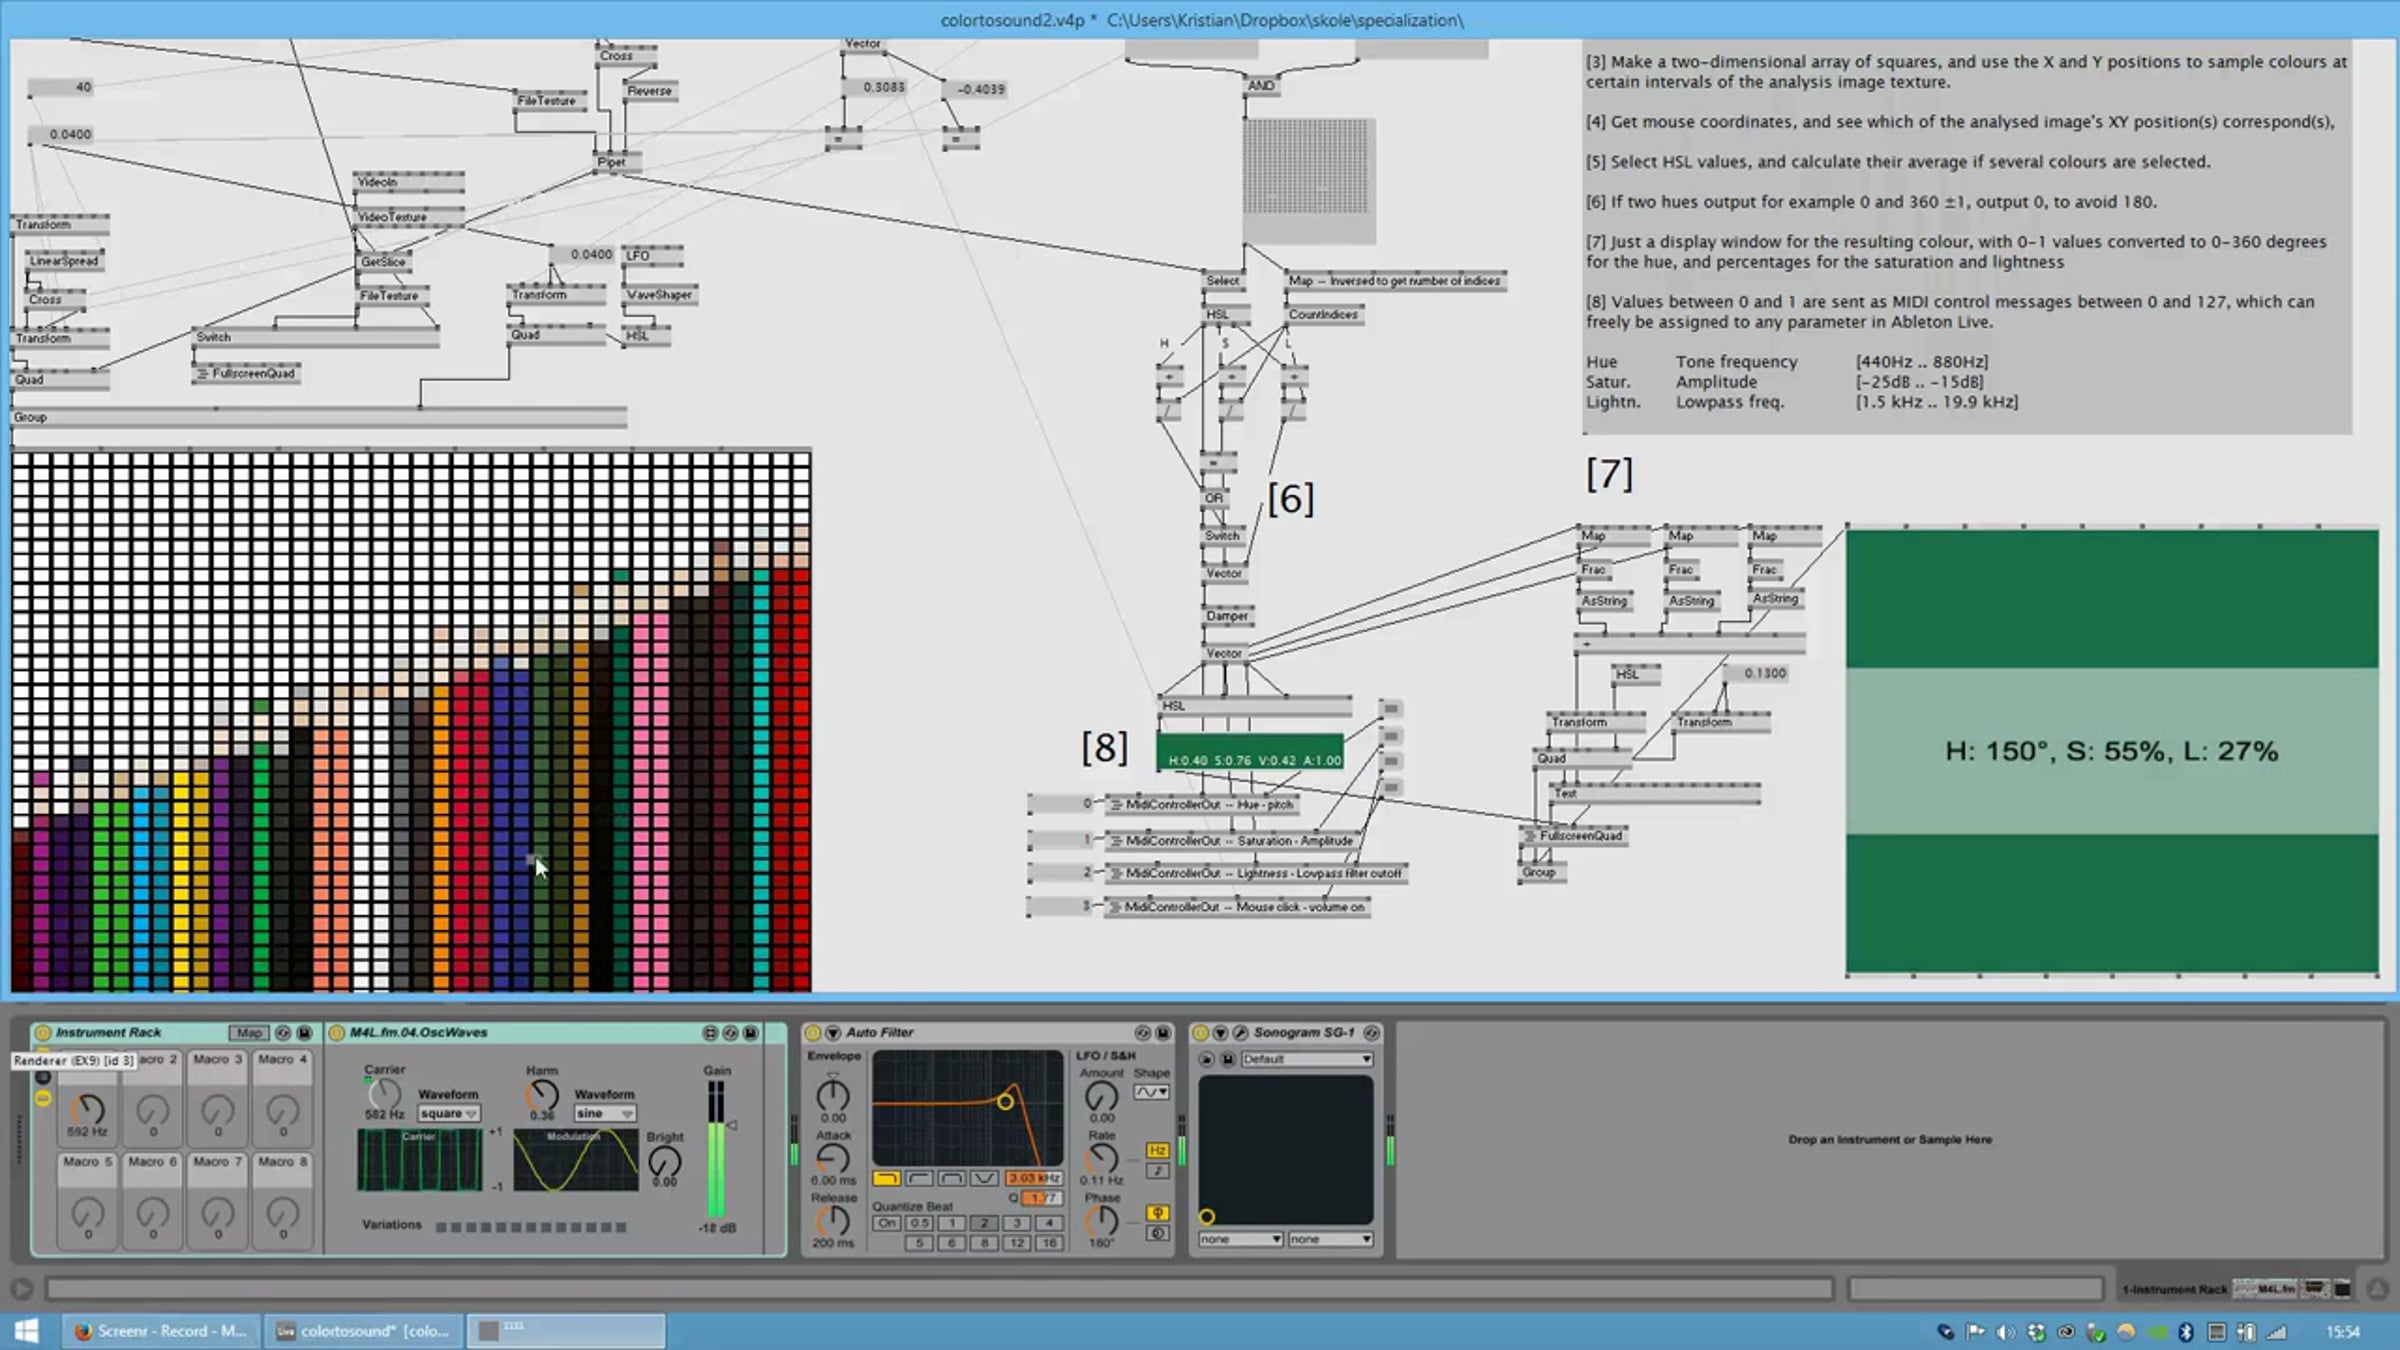
Task: Open the modulator Waveform sine dropdown
Action: click(x=604, y=1113)
